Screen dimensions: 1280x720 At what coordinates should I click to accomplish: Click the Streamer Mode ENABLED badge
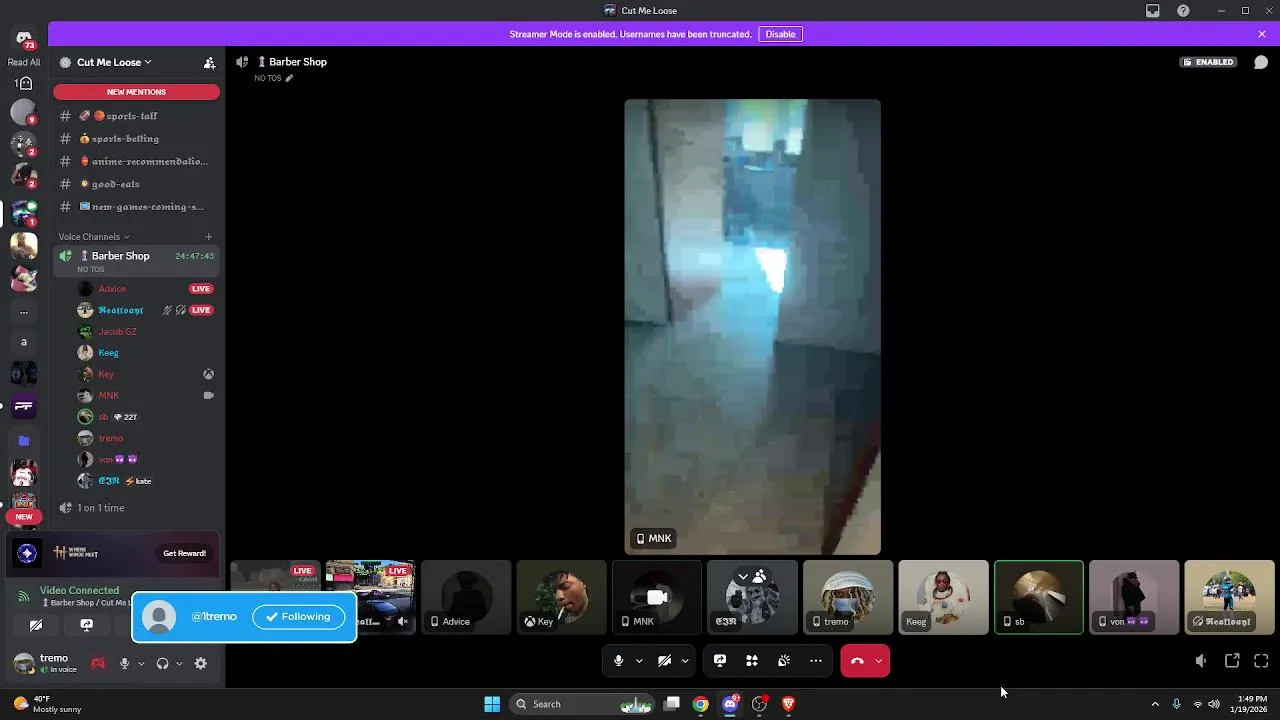(1209, 62)
